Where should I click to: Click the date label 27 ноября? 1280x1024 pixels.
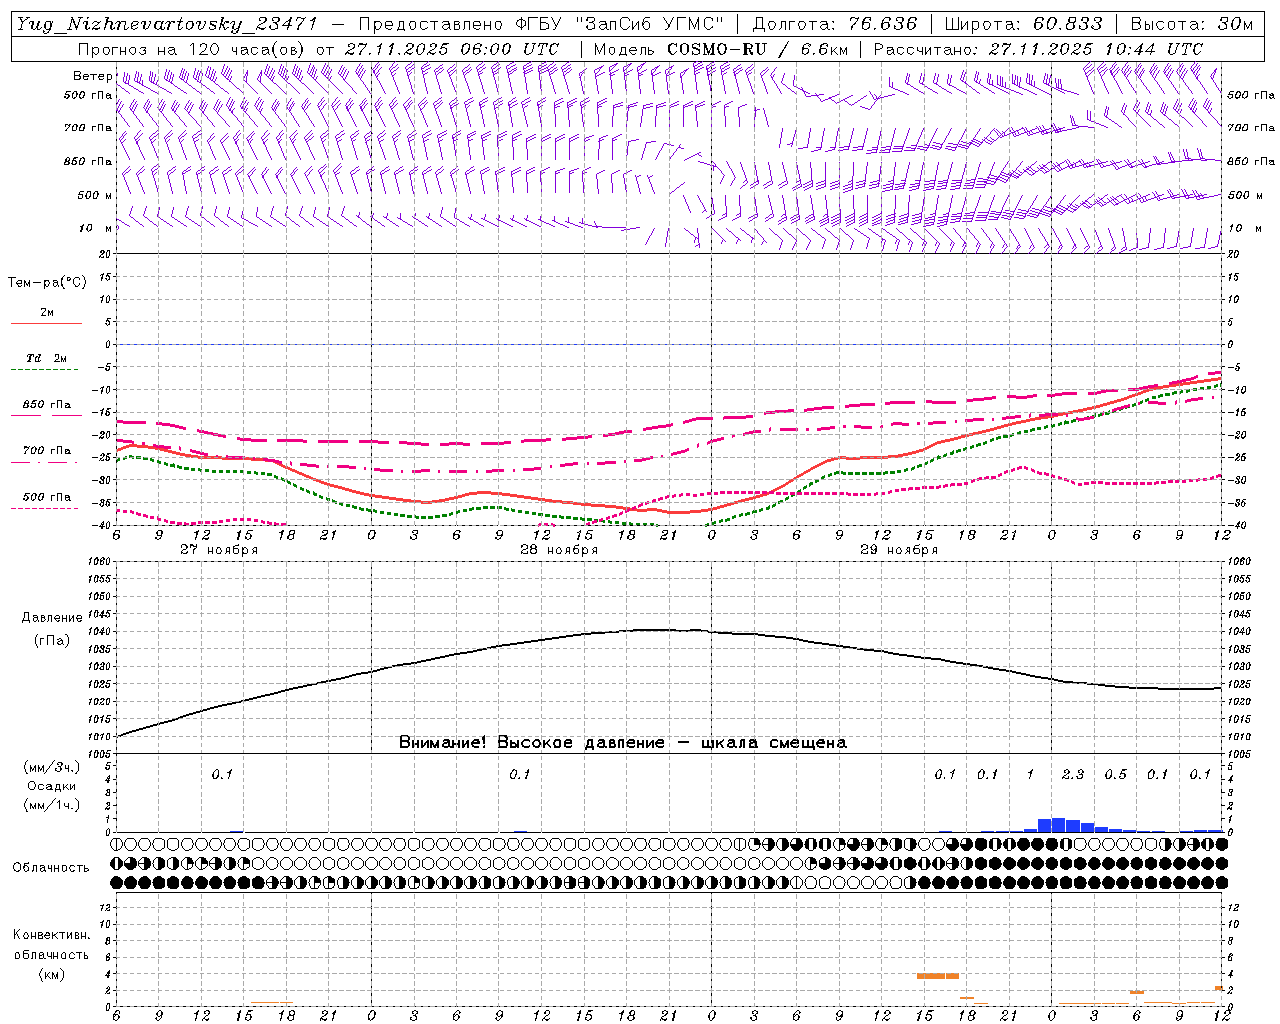tap(219, 550)
